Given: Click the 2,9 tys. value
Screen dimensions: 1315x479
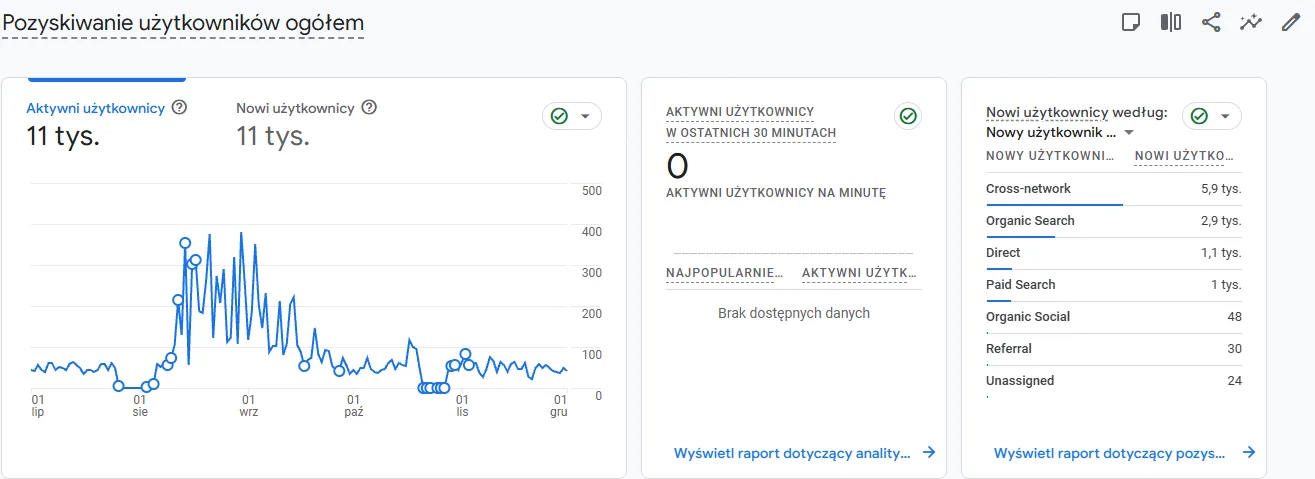Looking at the screenshot, I should (x=1221, y=221).
